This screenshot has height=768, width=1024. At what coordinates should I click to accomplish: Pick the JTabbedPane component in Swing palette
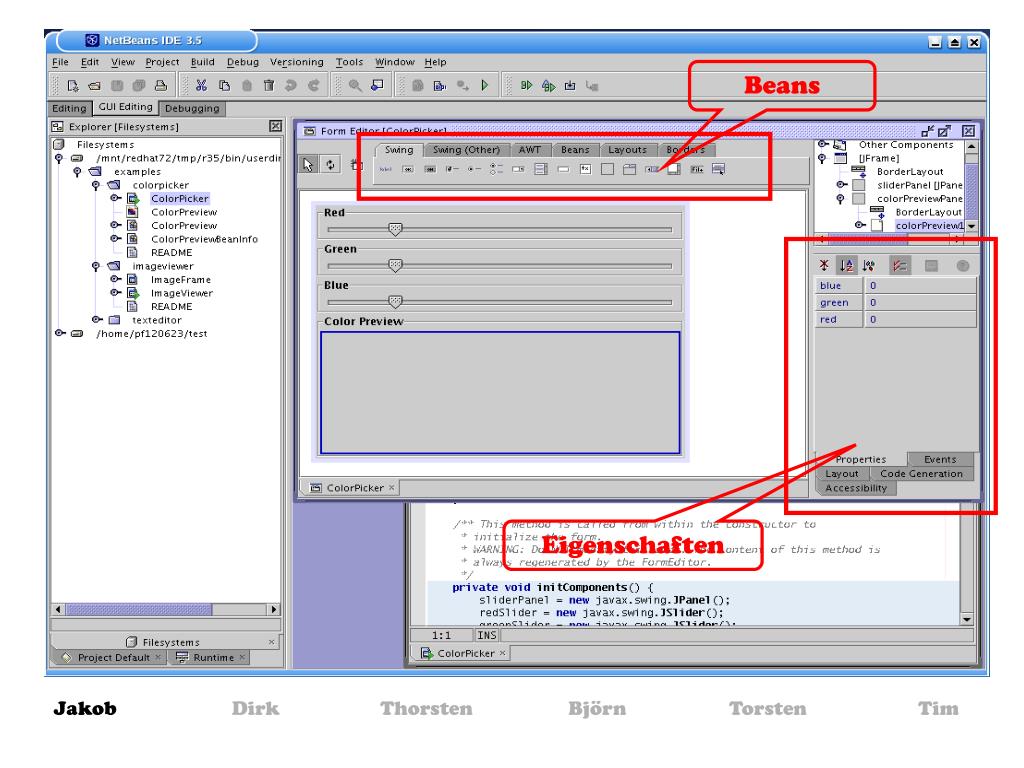coord(630,170)
